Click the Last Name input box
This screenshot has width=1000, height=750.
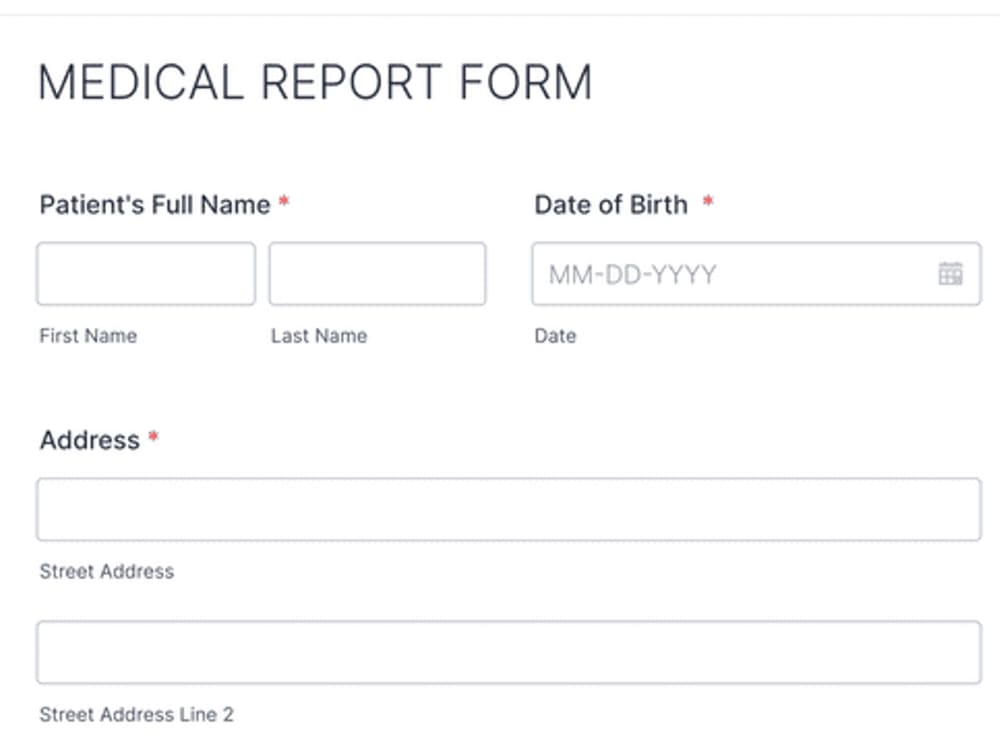tap(377, 273)
